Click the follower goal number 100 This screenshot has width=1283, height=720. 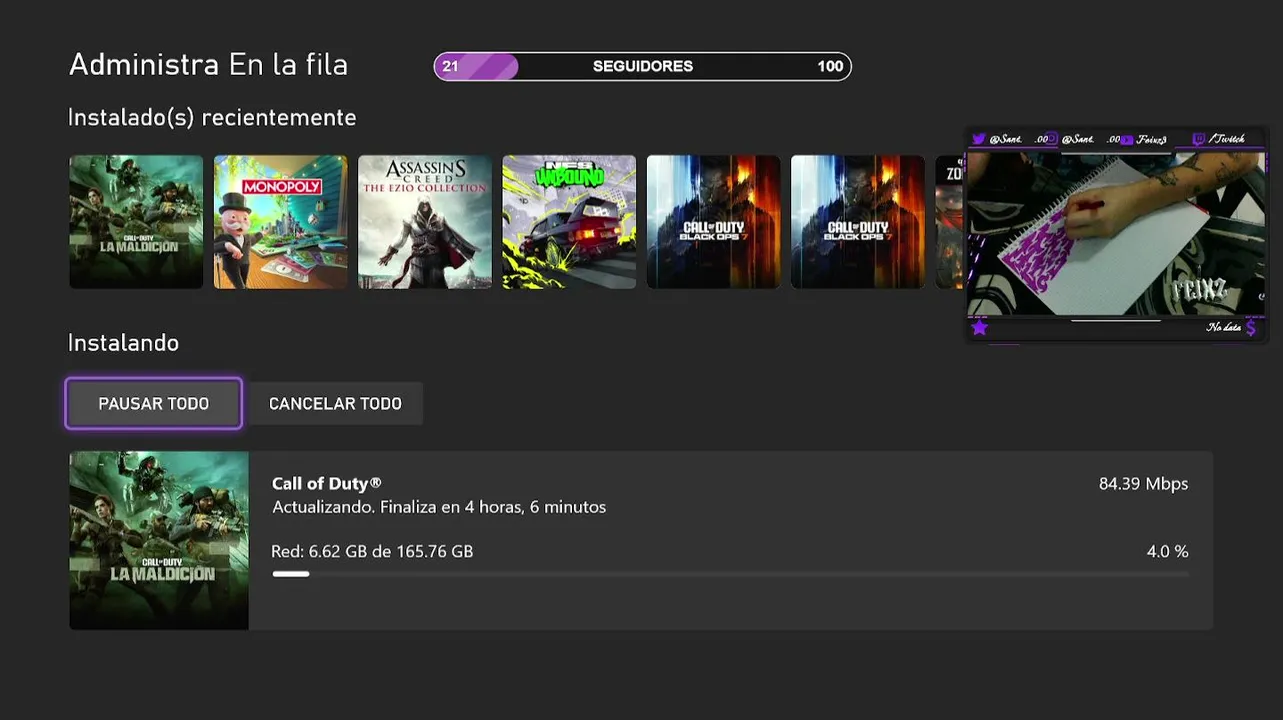(830, 66)
